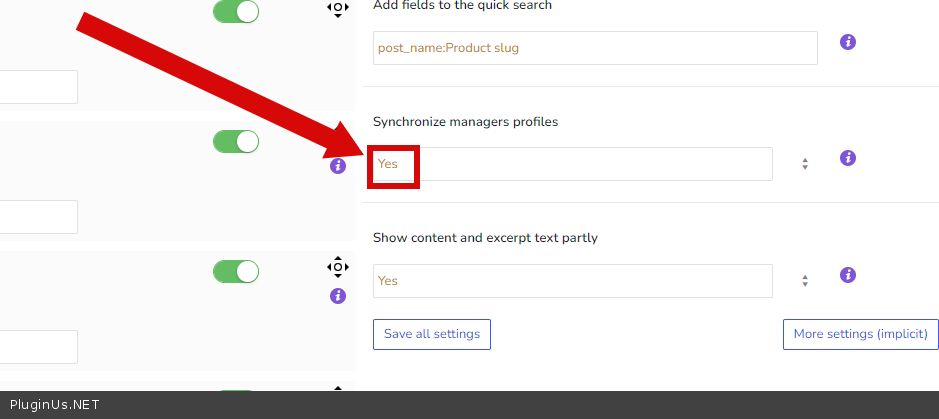Turn off the topmost green toggle switch
The width and height of the screenshot is (939, 419).
pos(236,12)
